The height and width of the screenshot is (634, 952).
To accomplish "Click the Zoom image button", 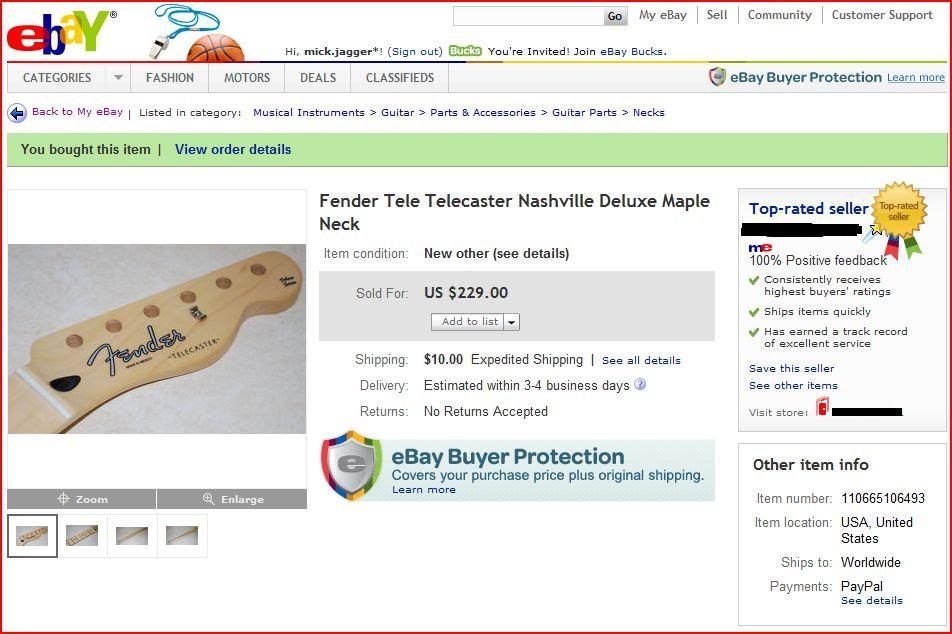I will point(82,499).
